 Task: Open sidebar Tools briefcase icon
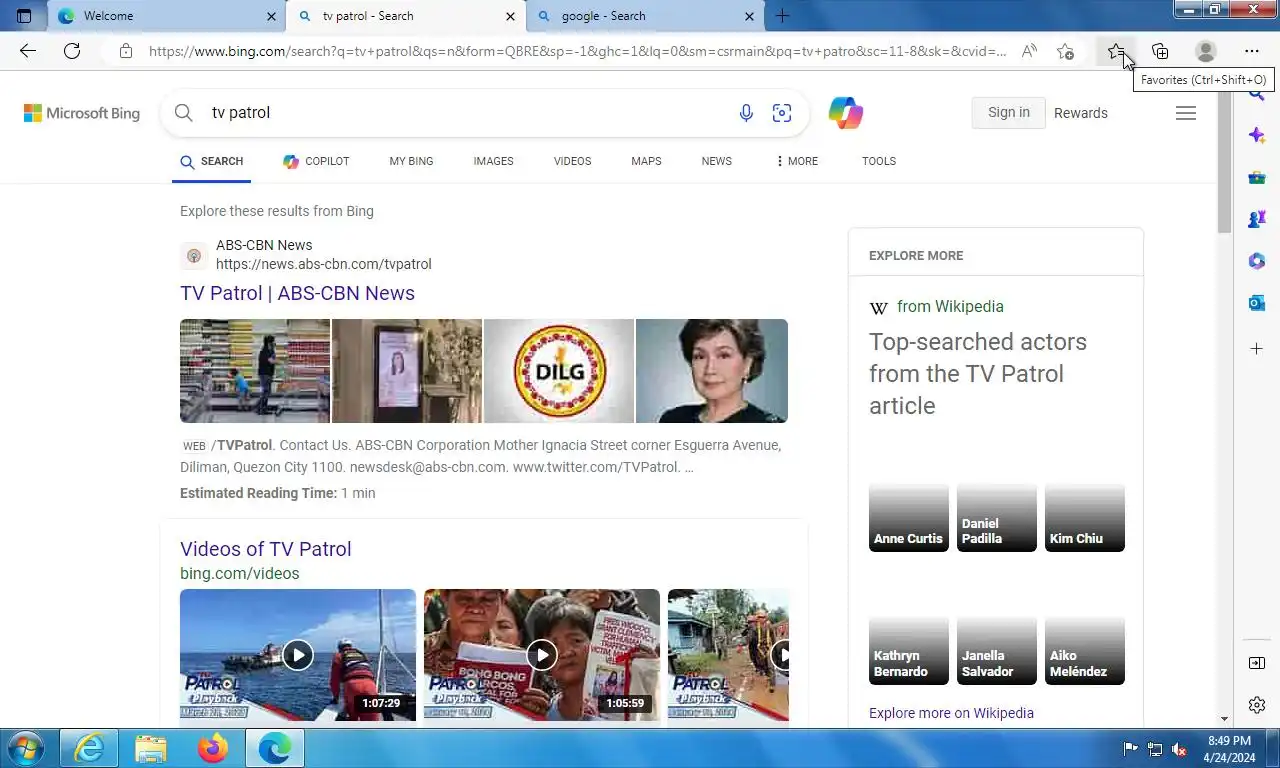pos(1257,178)
